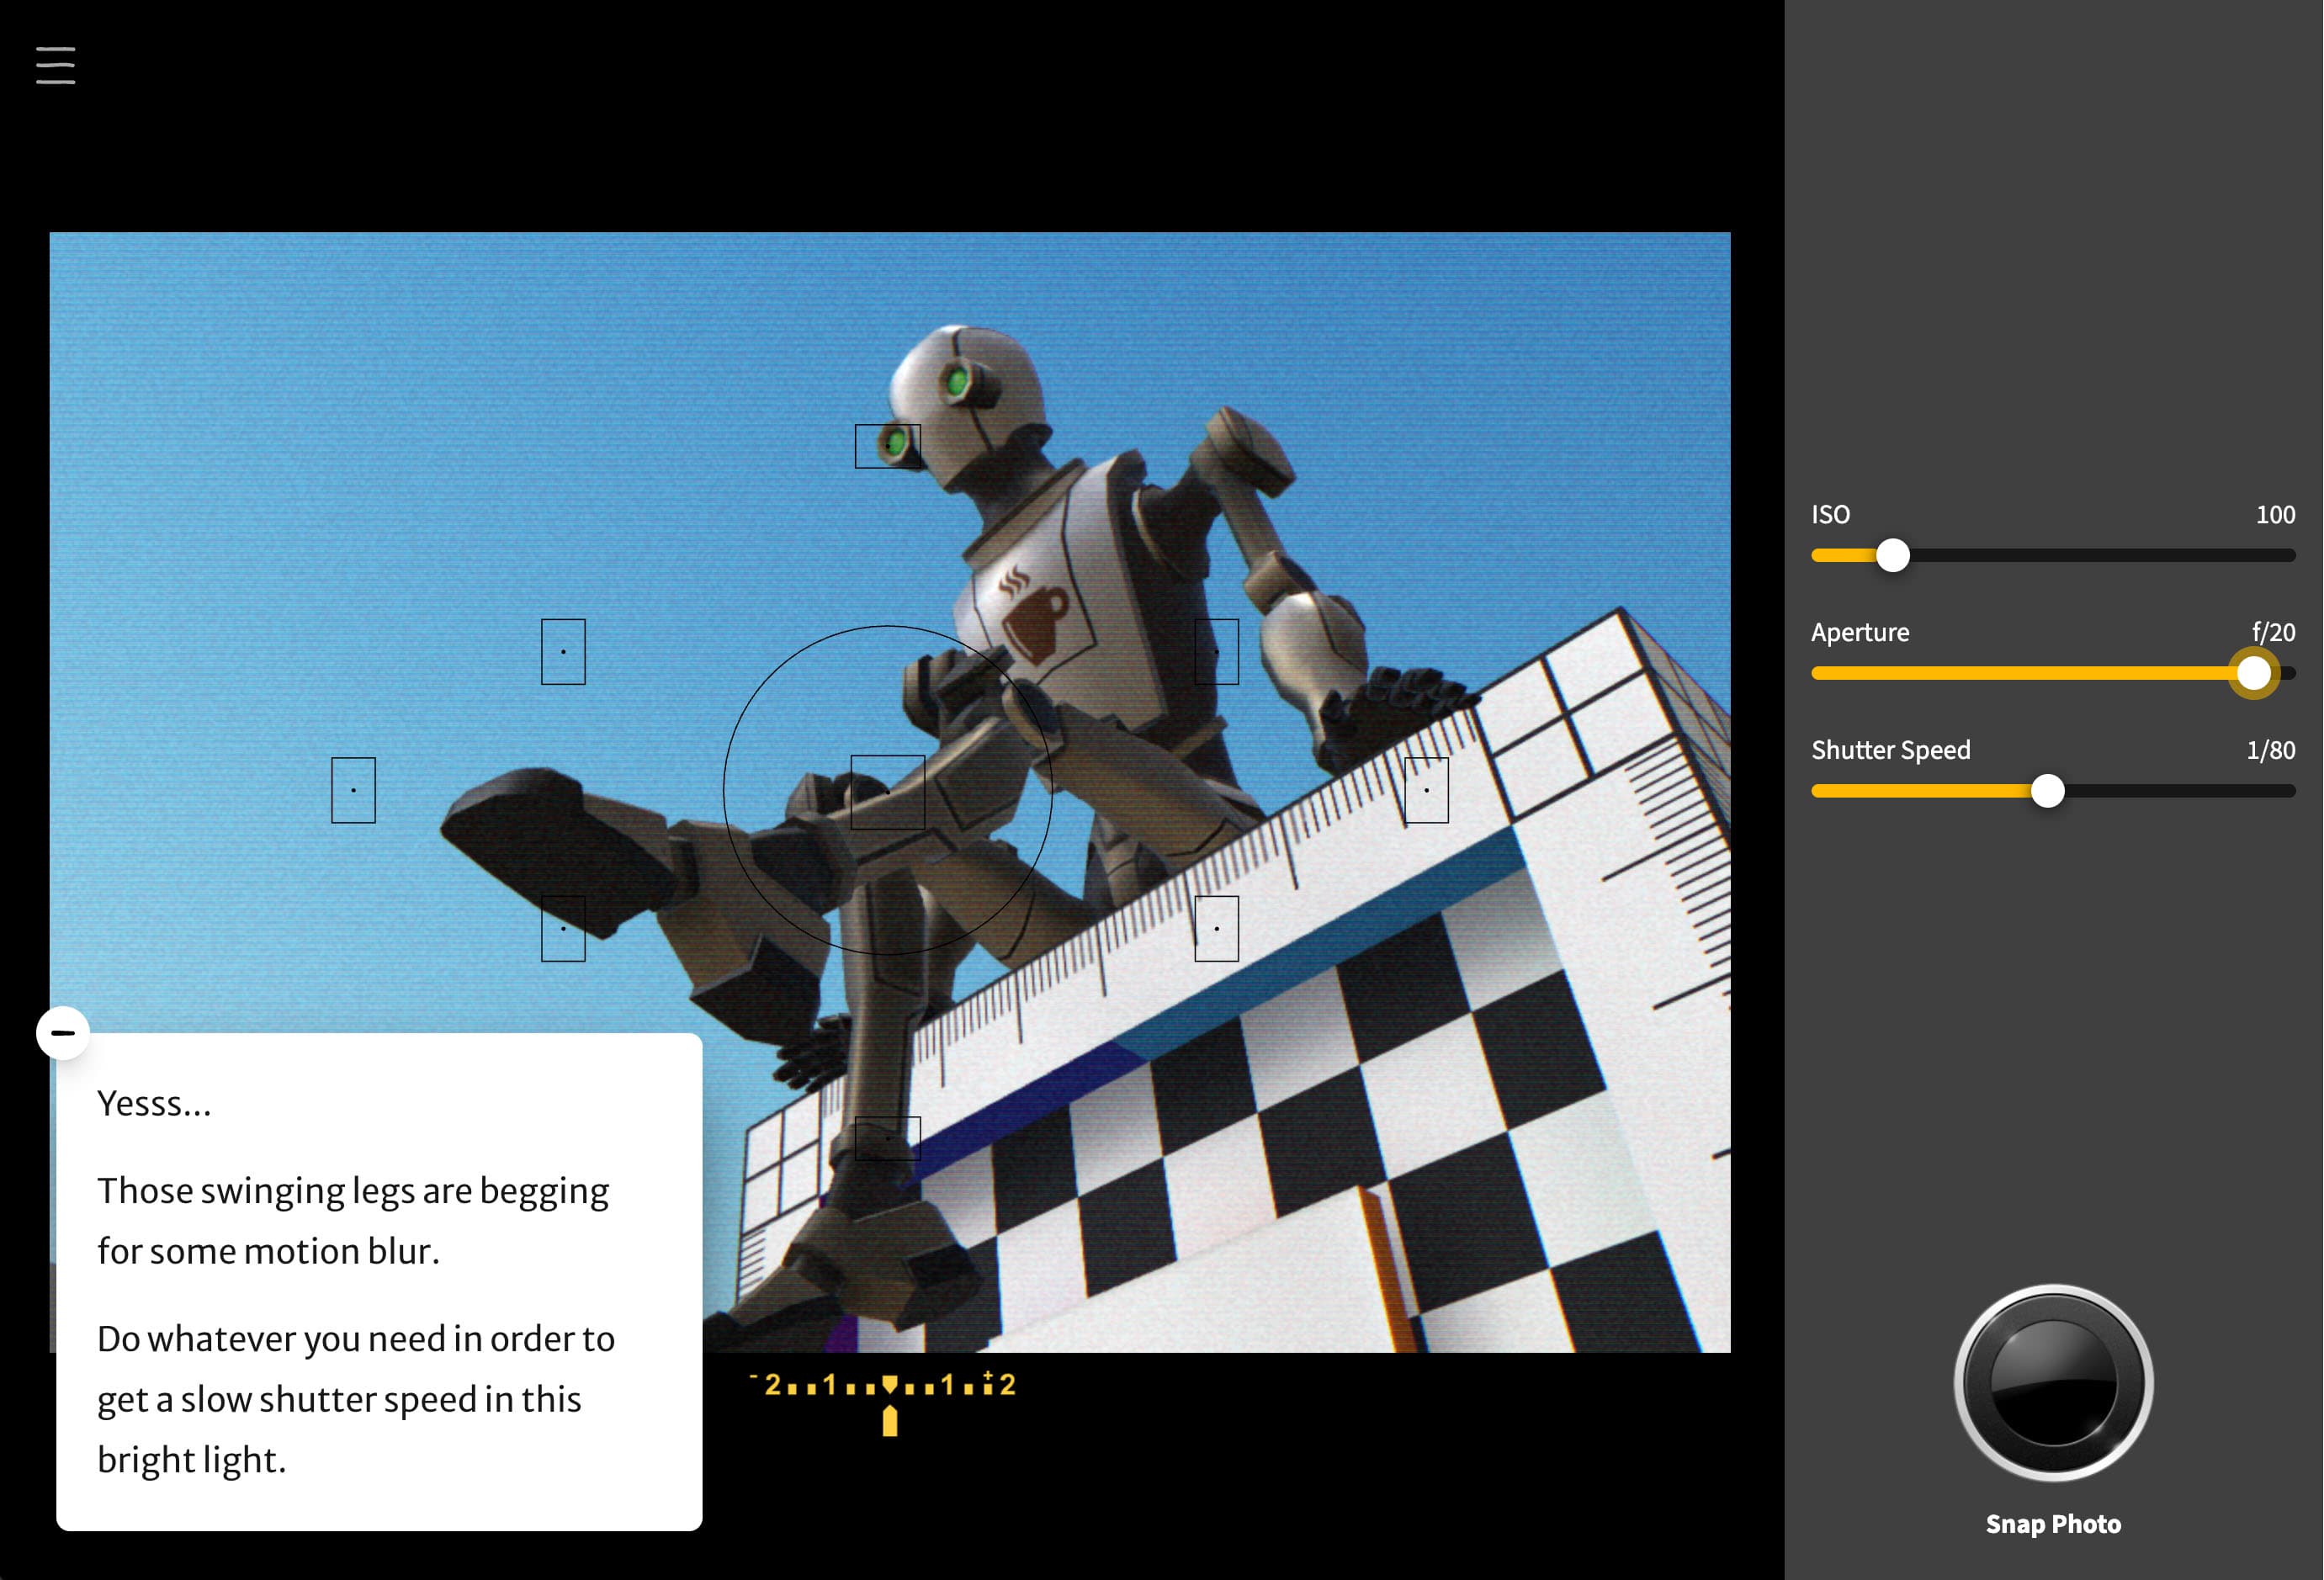
Task: Select the upper-left focus point box
Action: click(x=563, y=652)
